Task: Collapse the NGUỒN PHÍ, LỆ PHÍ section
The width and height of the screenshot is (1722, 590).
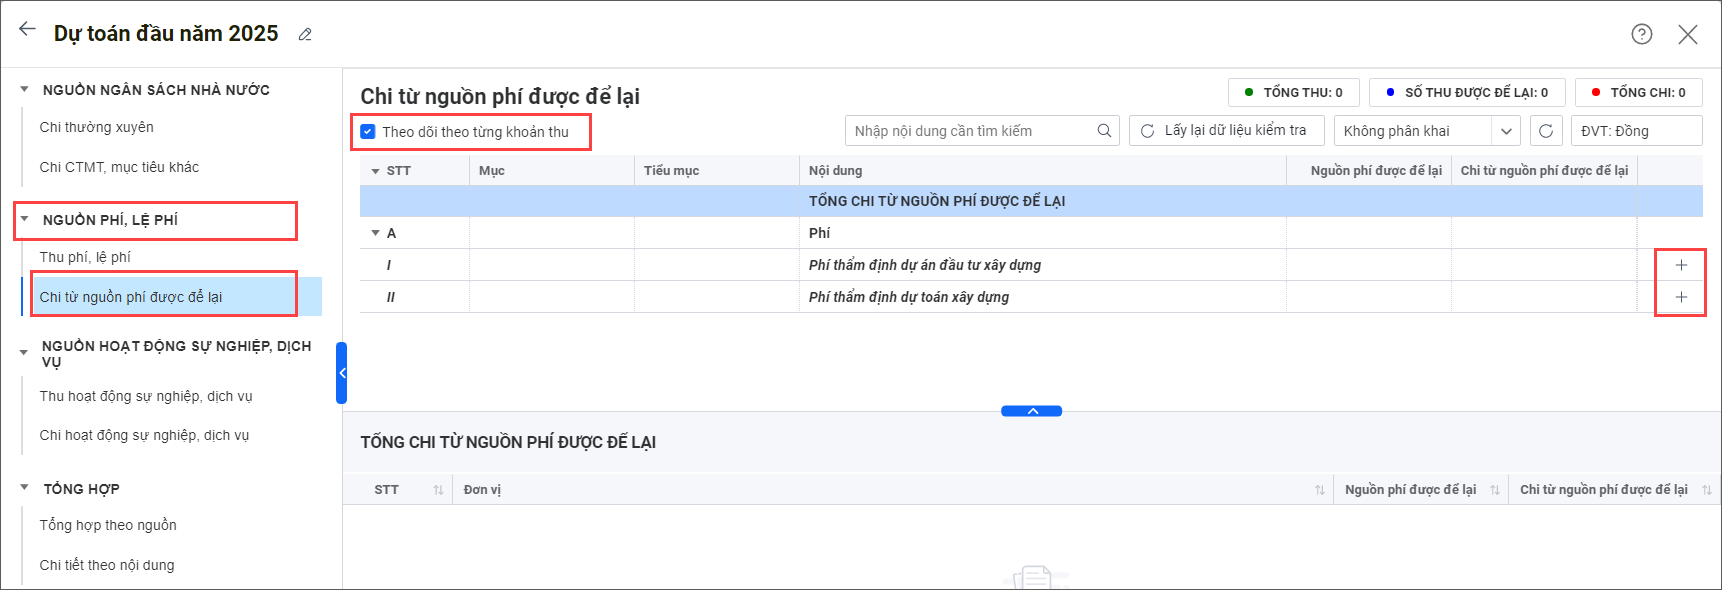Action: [x=24, y=219]
